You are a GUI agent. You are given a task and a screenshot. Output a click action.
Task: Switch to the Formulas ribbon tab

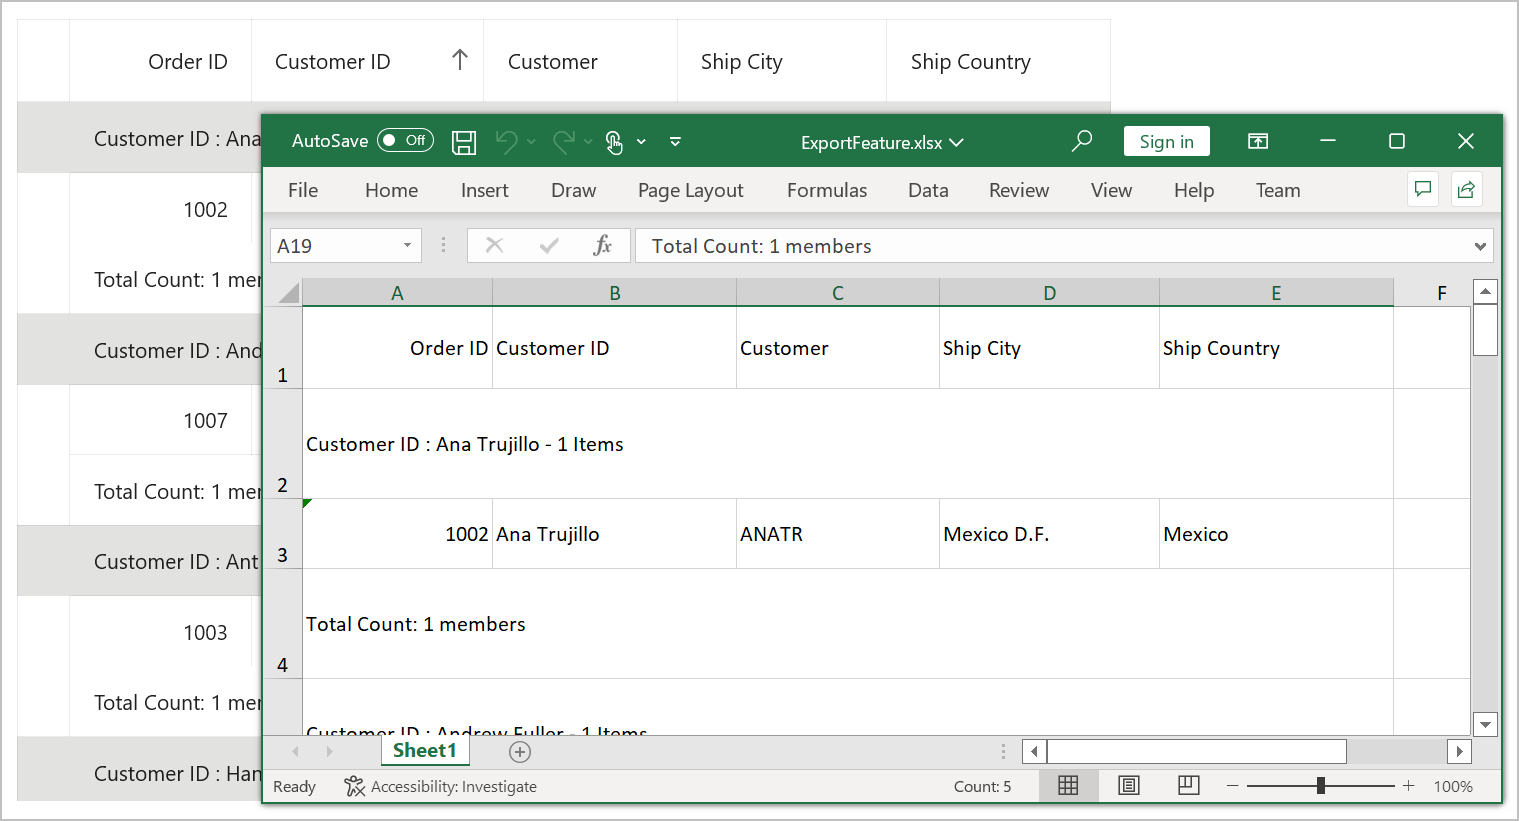[827, 190]
